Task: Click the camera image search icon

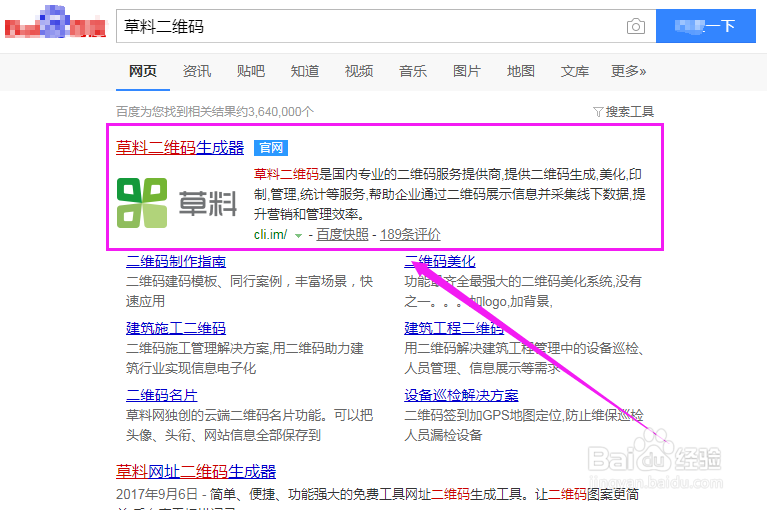Action: (635, 26)
